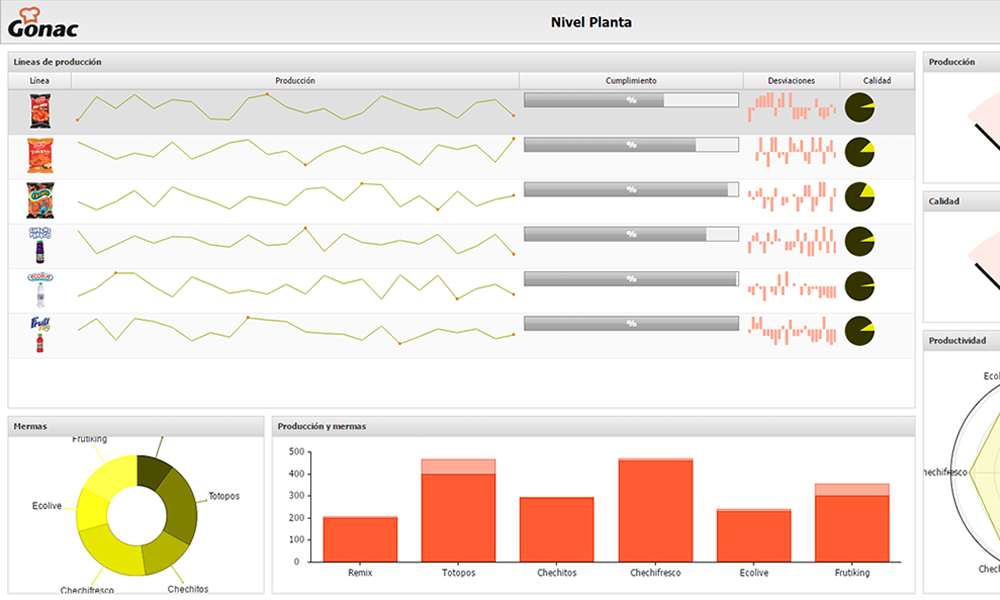Click the quality pie icon in Frutiking row
Viewport: 1000px width, 600px height.
[x=859, y=331]
